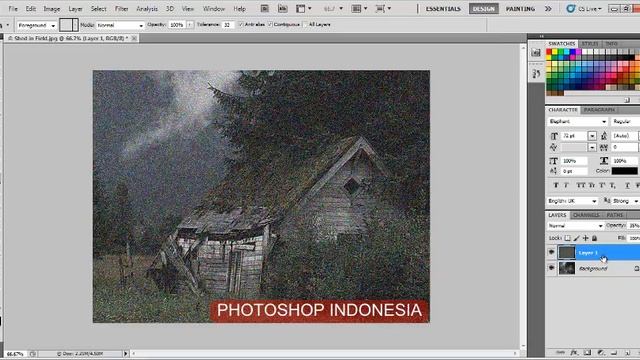Open the options bar Opacity slider arrow
This screenshot has height=360, width=640.
[x=190, y=25]
